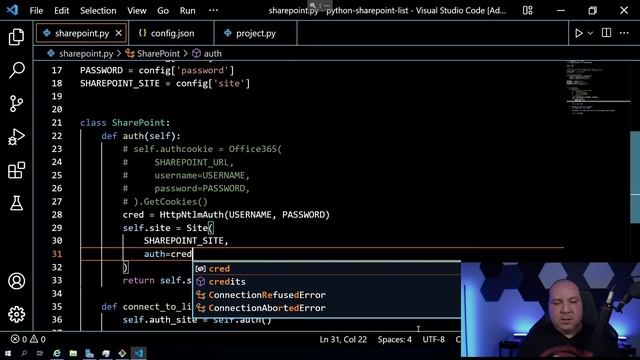Open the Edit menu

pyautogui.click(x=62, y=11)
